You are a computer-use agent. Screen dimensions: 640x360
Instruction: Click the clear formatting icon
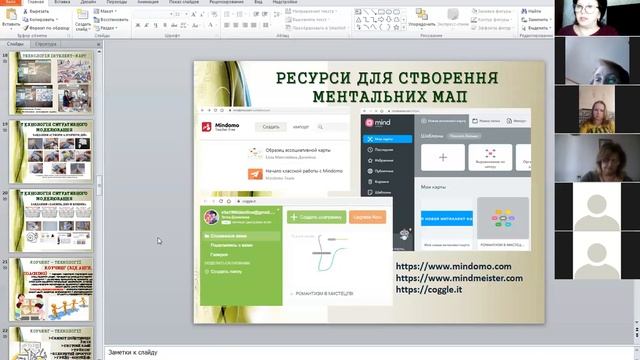click(214, 14)
